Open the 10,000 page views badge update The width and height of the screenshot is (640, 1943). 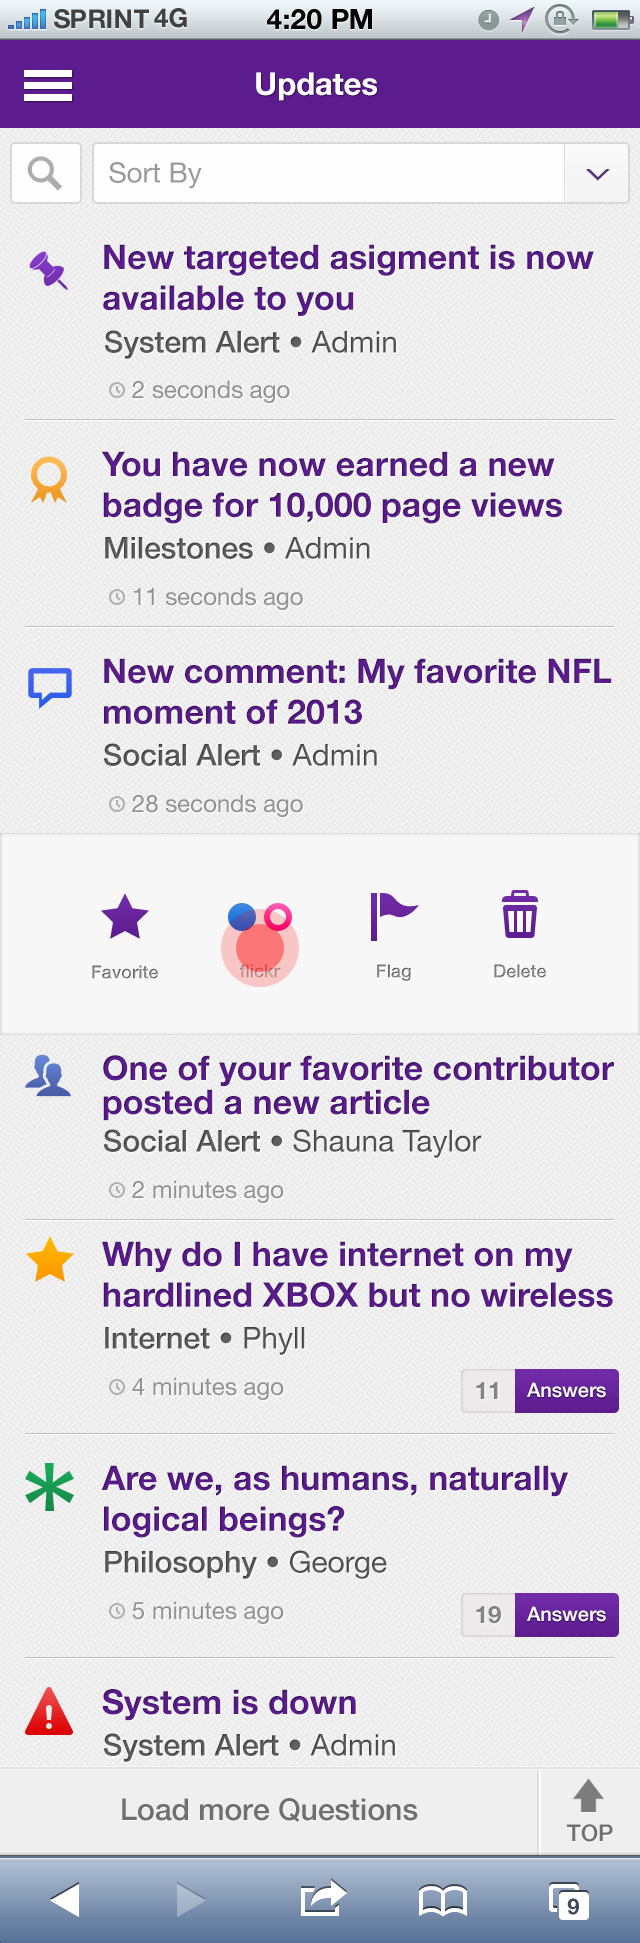pyautogui.click(x=332, y=485)
